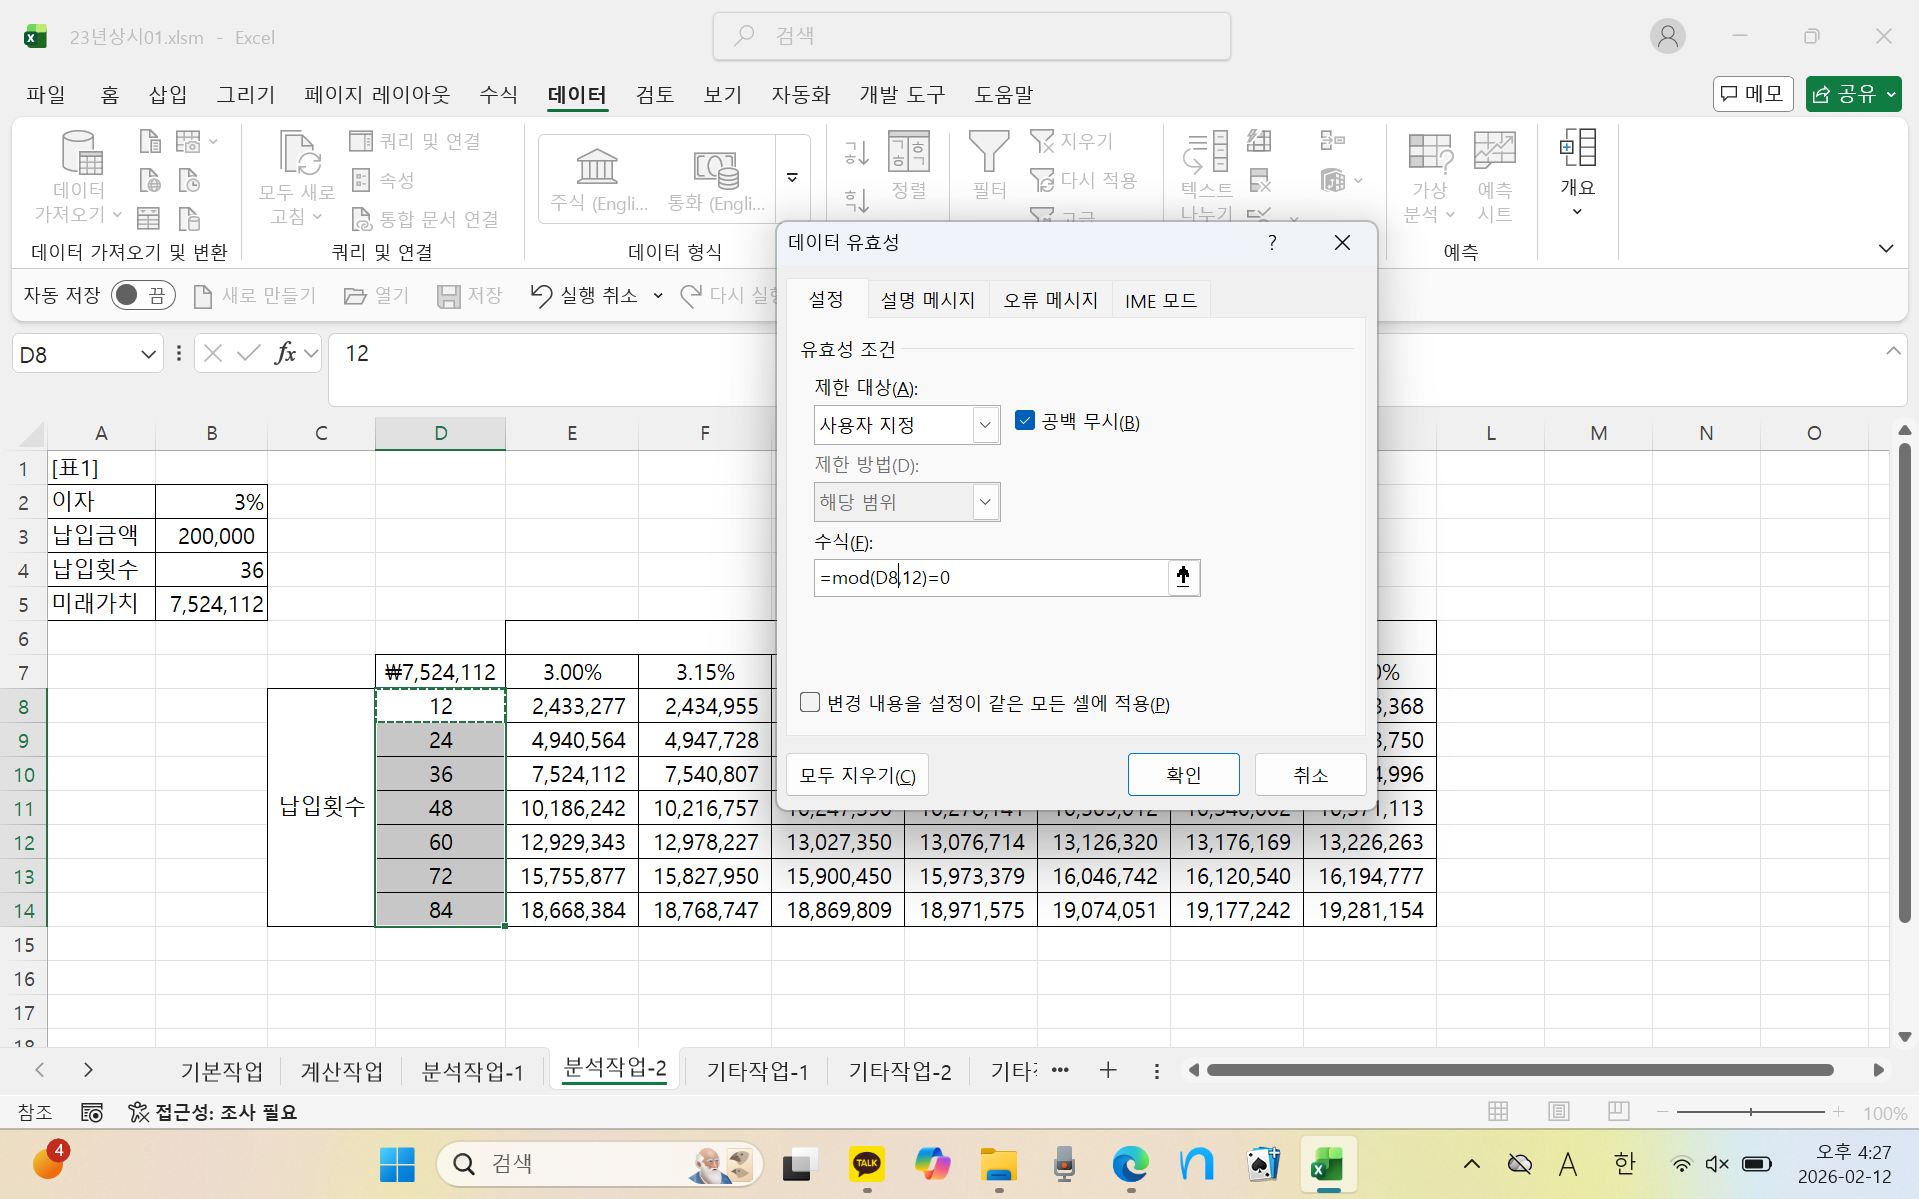Click the What-If Analysis (가상 분석) icon
This screenshot has height=1199, width=1919.
tap(1429, 152)
